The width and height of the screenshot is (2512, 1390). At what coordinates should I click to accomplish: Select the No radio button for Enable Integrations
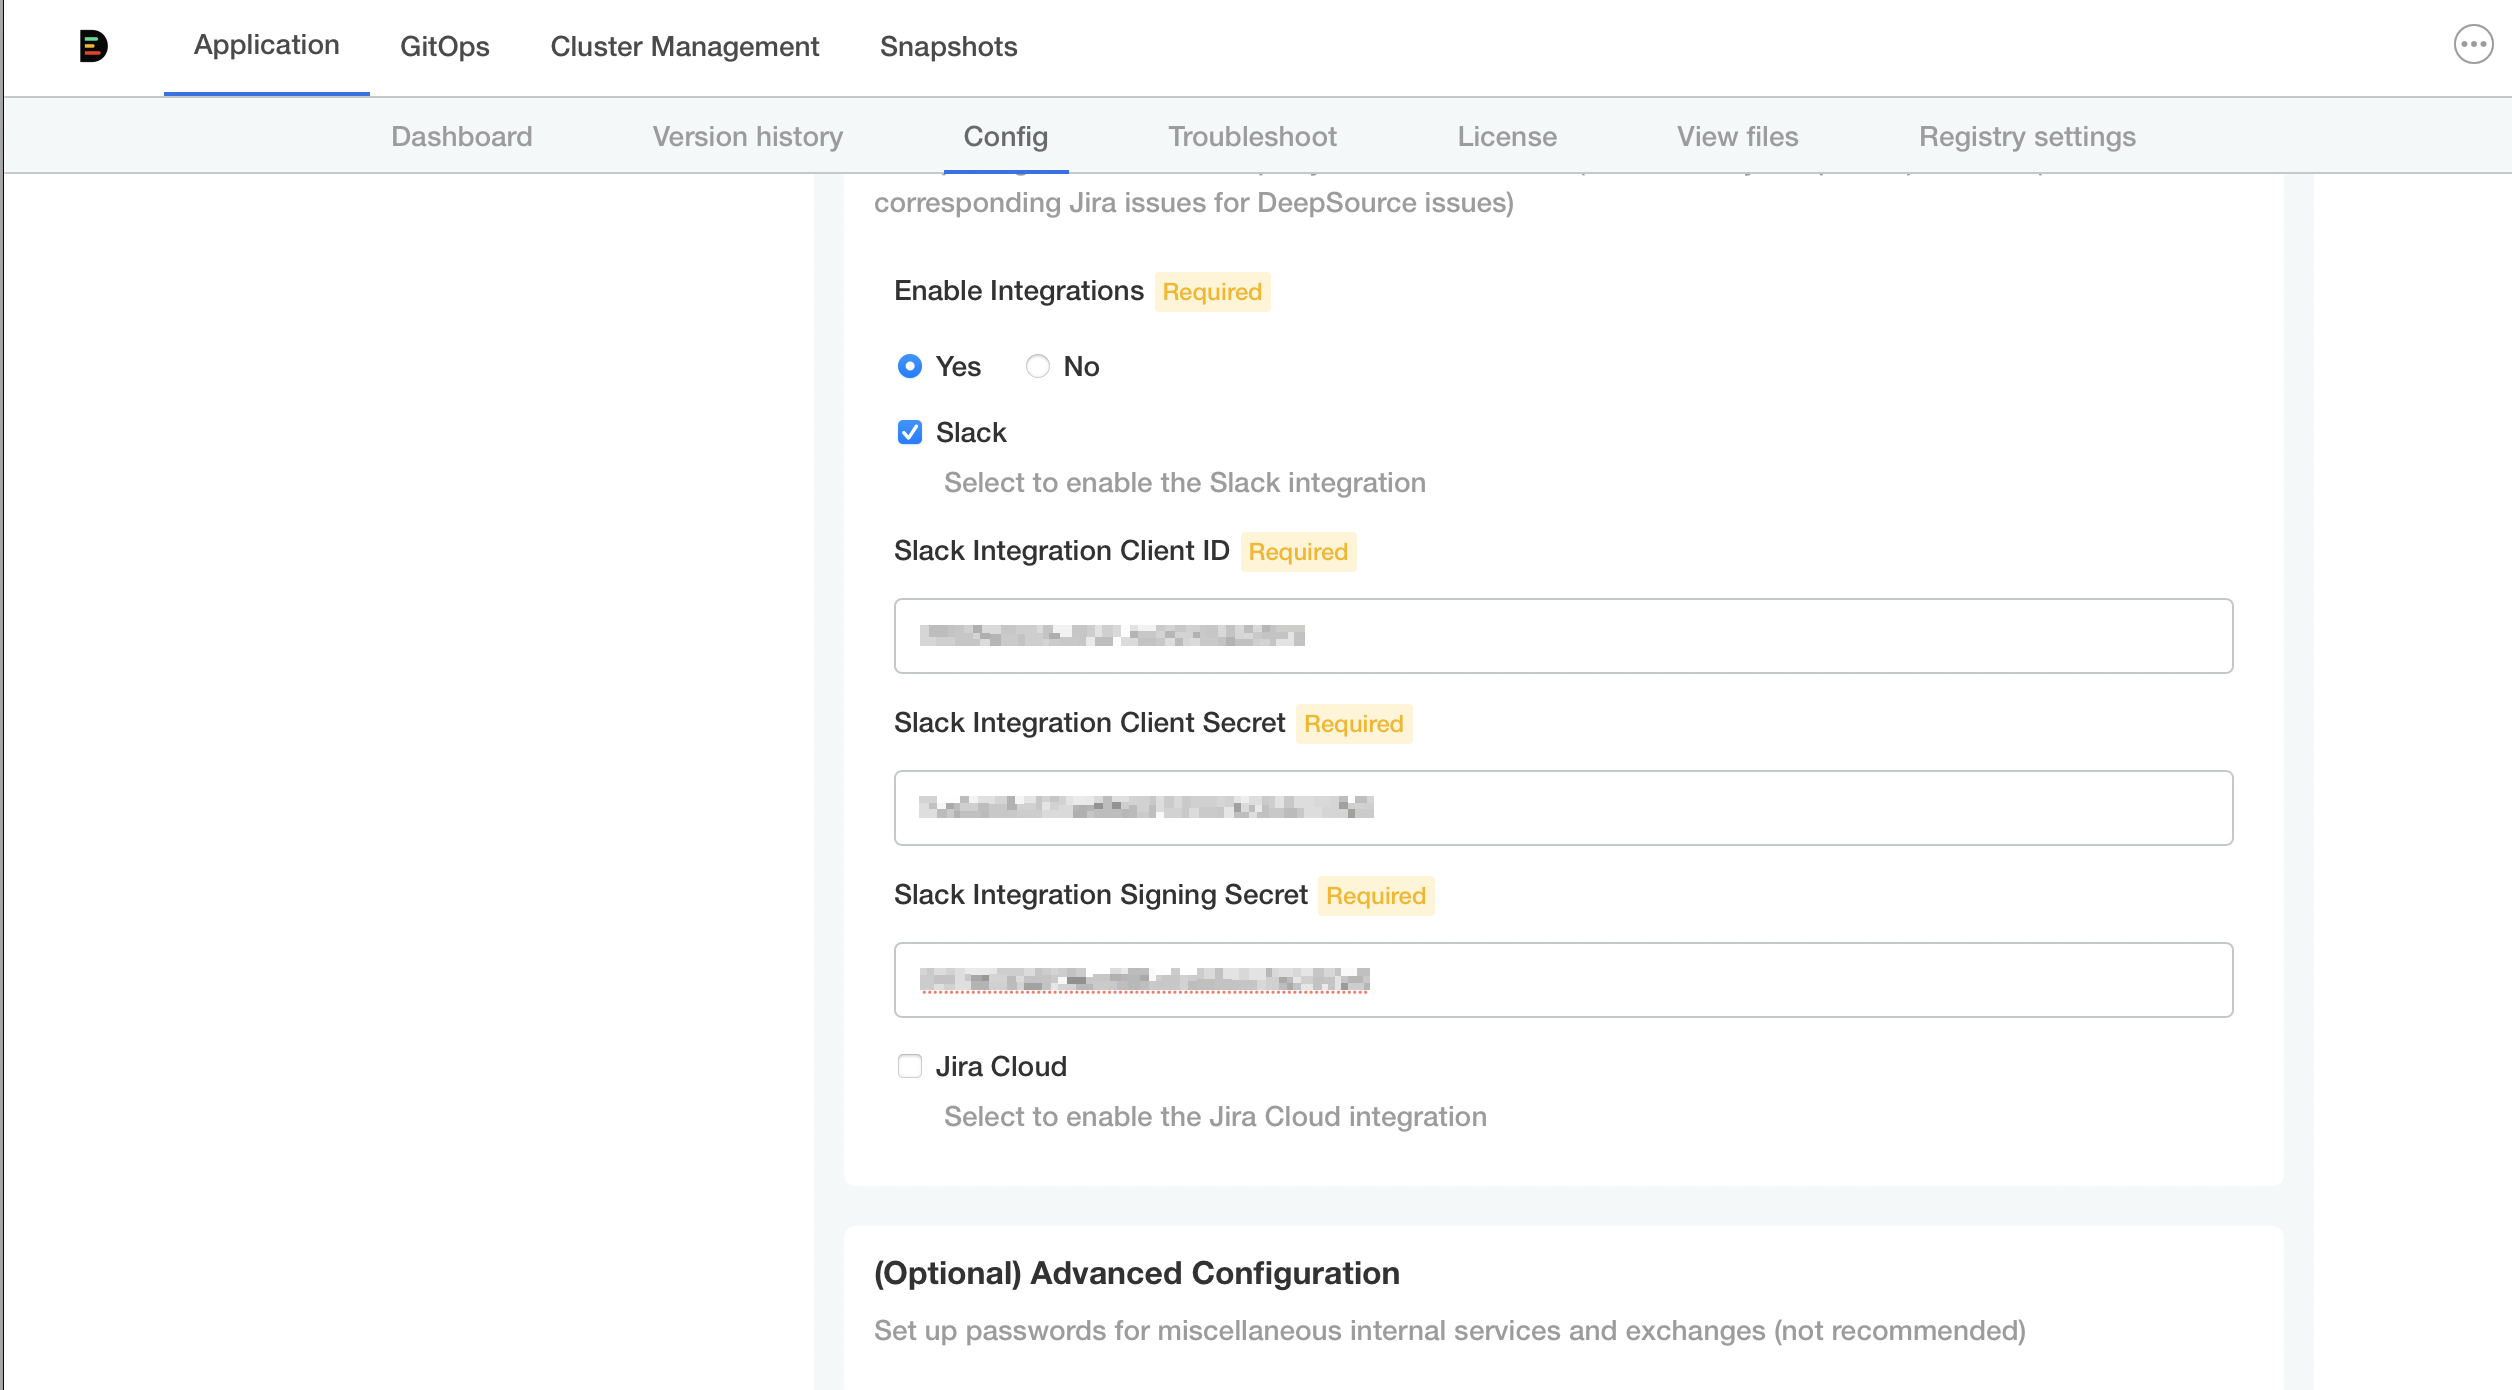point(1037,366)
